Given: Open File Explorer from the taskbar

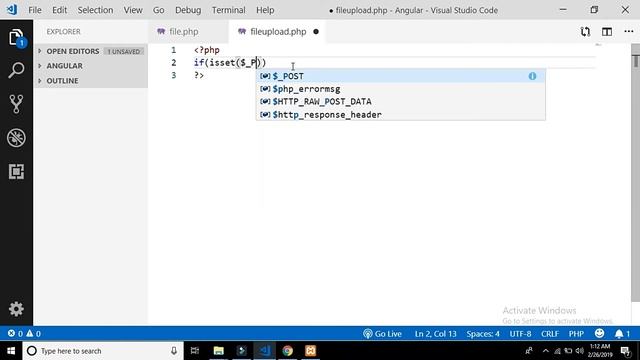Looking at the screenshot, I should 218,351.
